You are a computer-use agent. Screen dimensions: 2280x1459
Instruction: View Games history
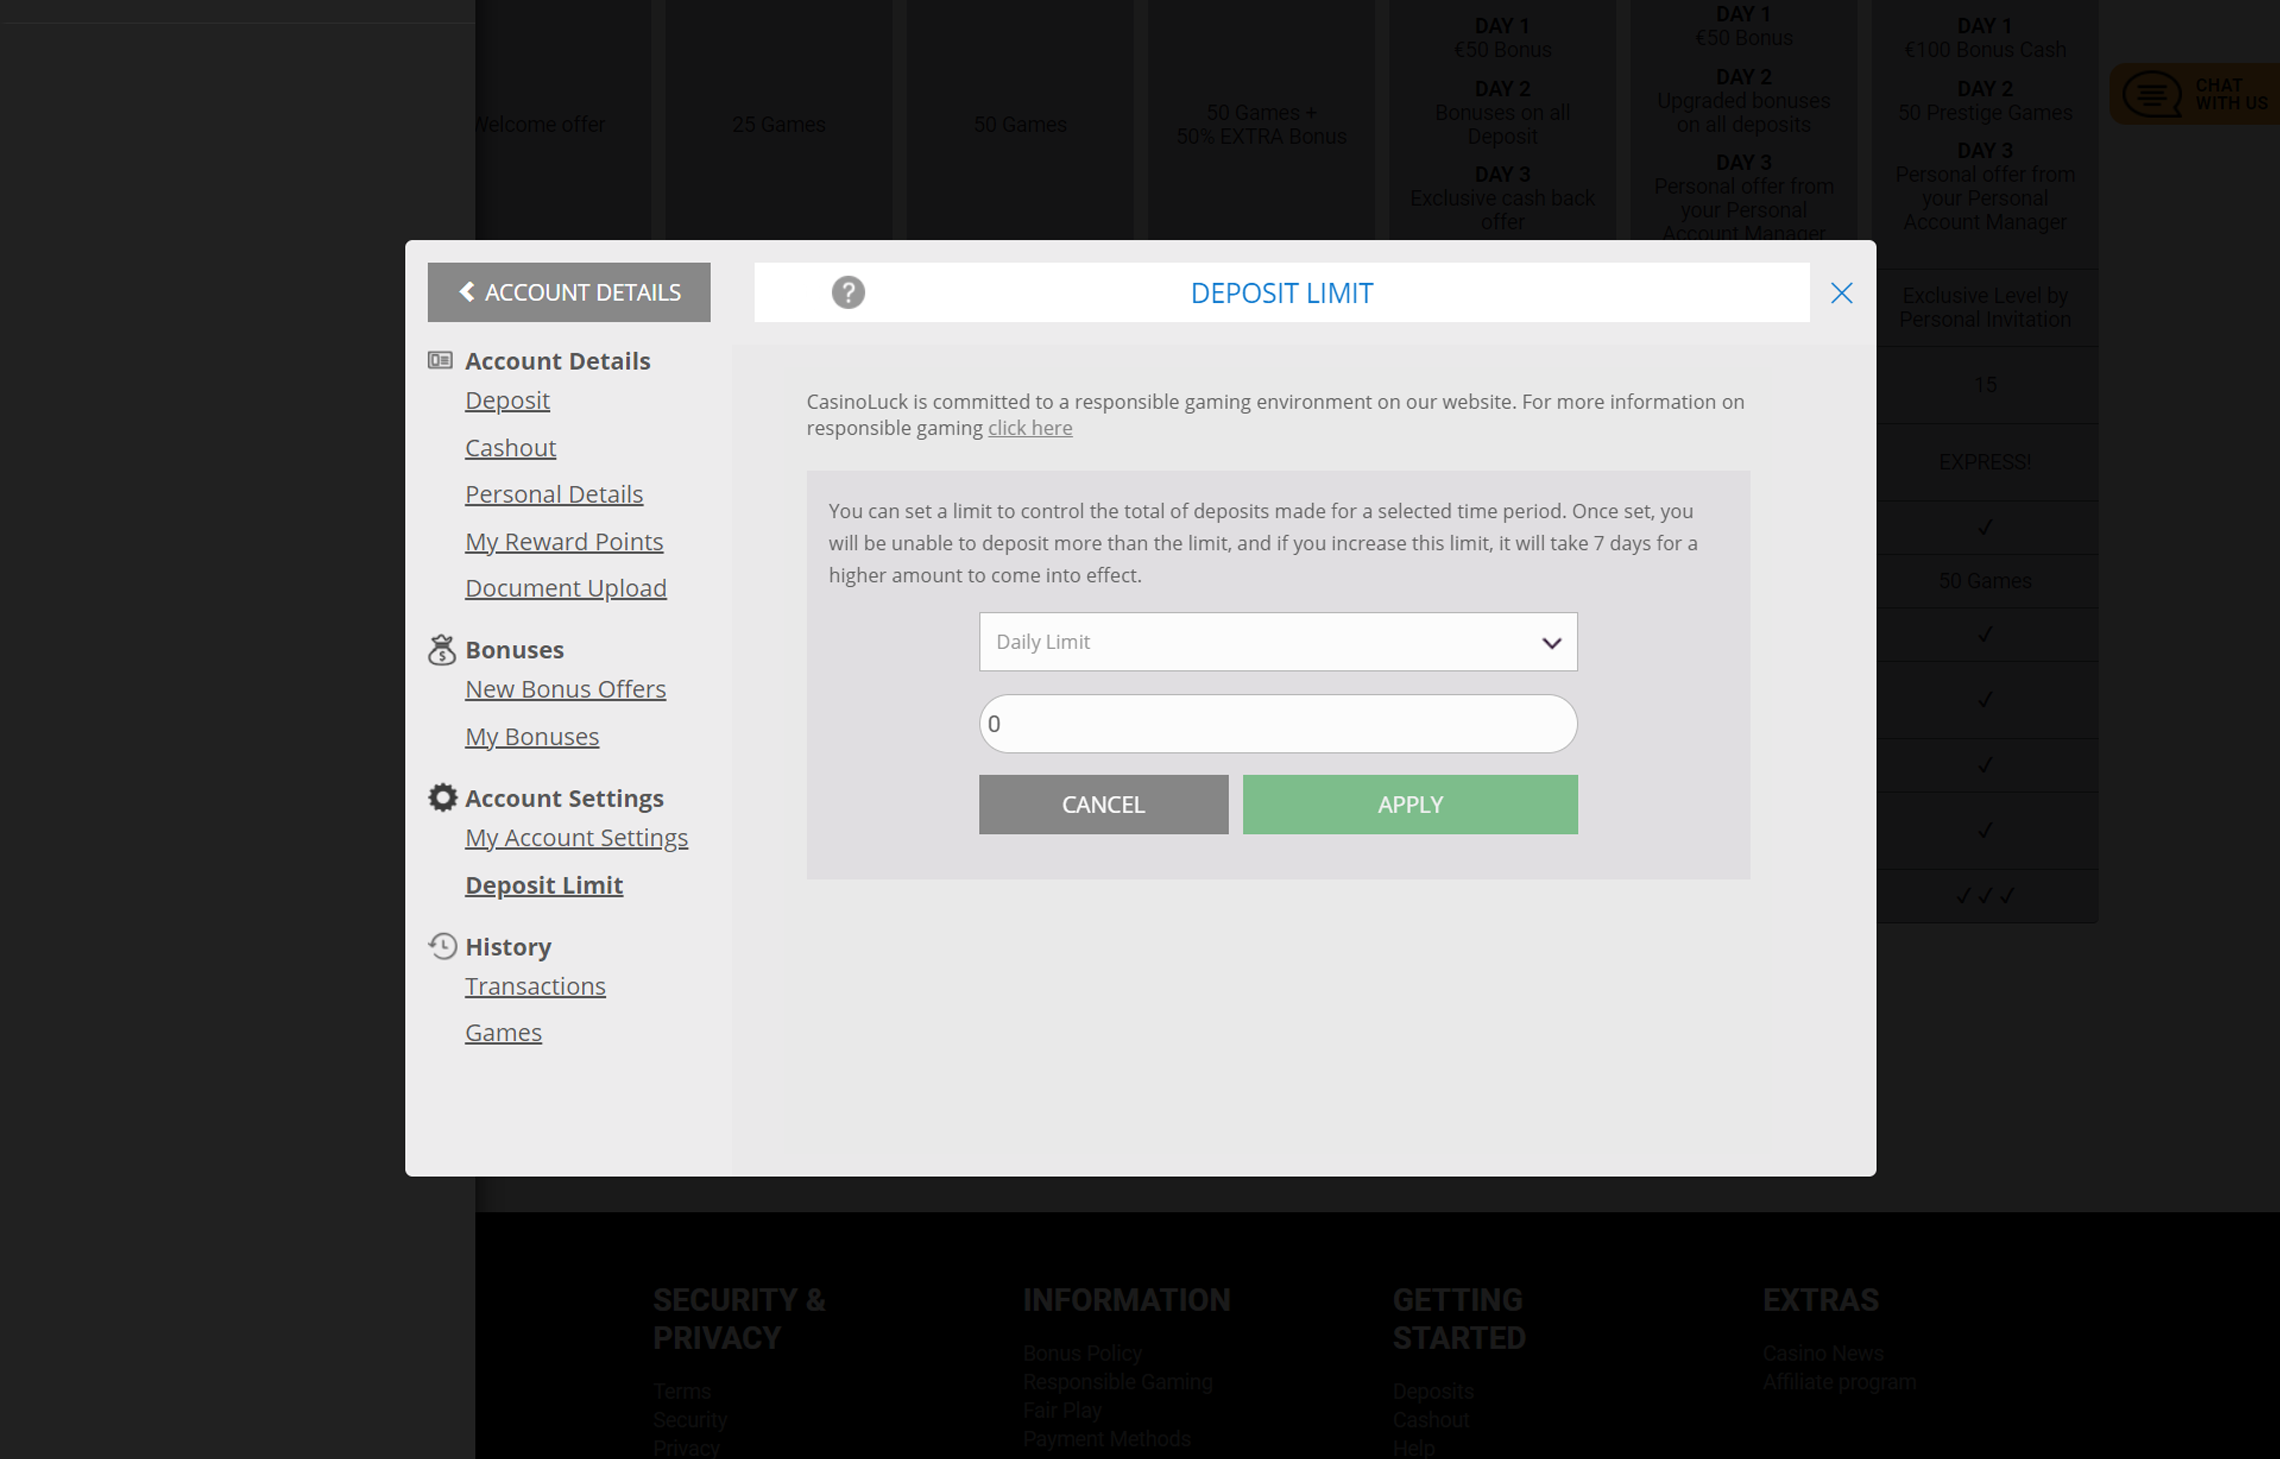point(503,1032)
